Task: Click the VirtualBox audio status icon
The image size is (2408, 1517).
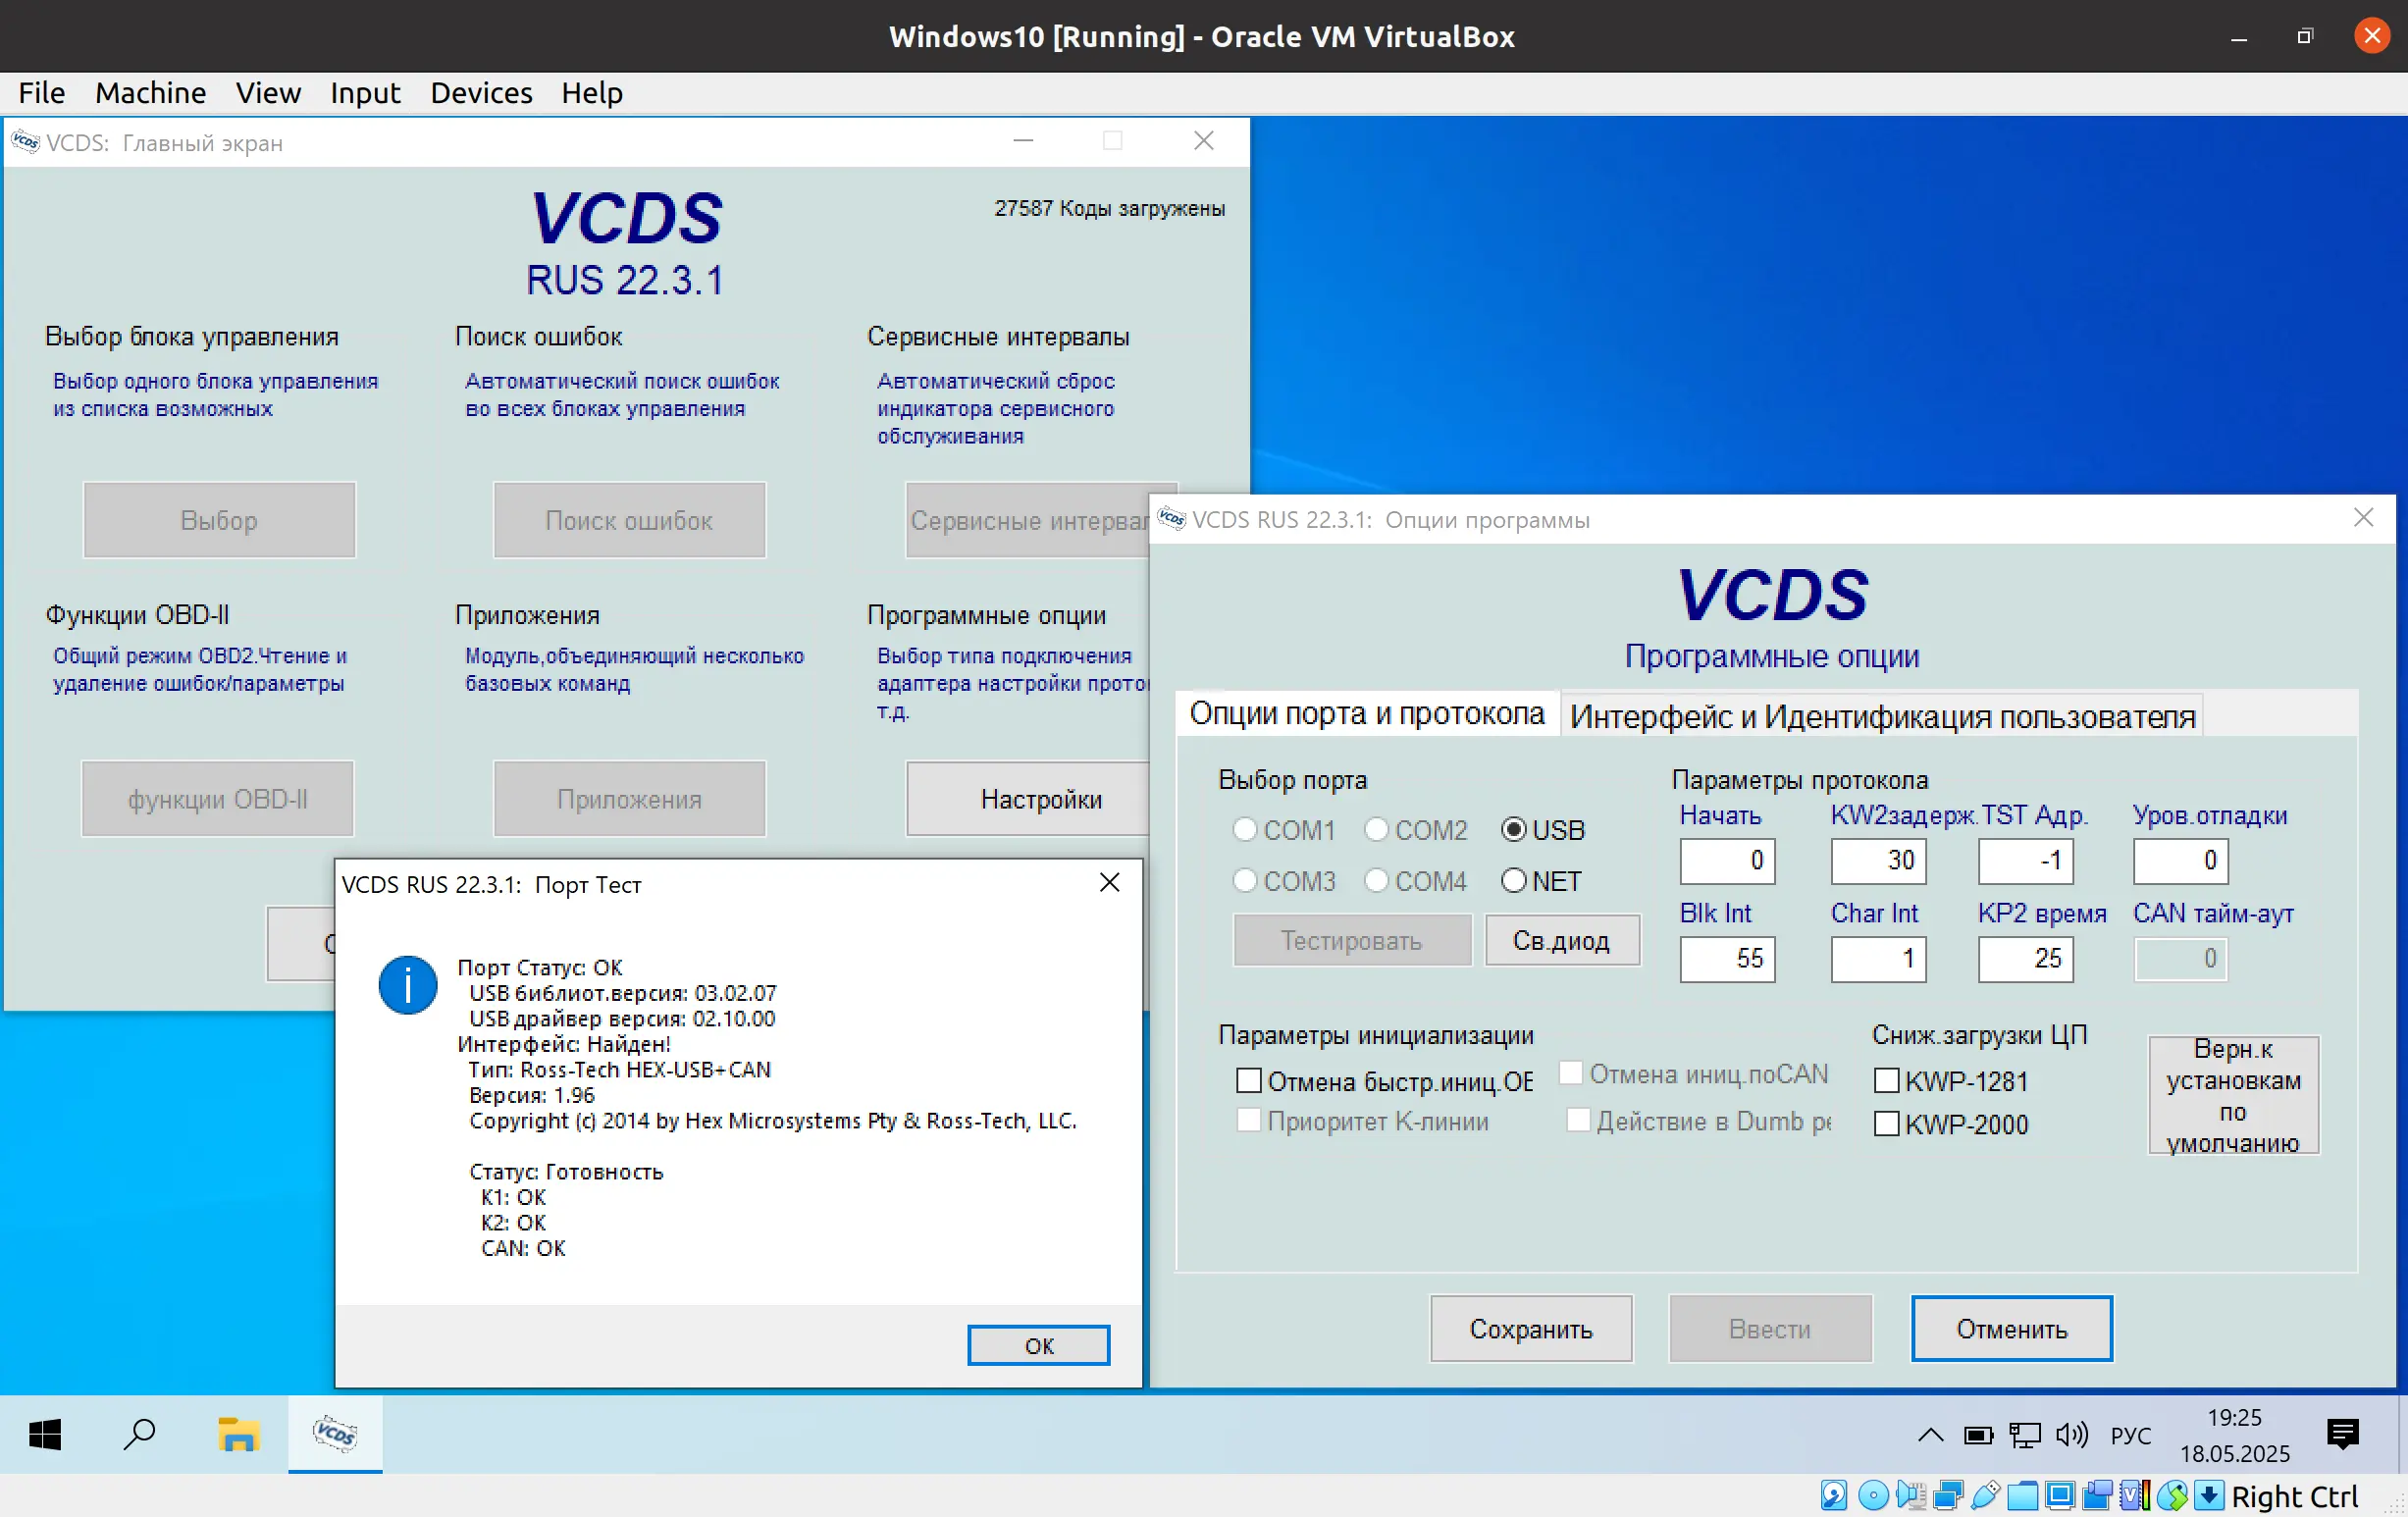Action: pos(1910,1495)
